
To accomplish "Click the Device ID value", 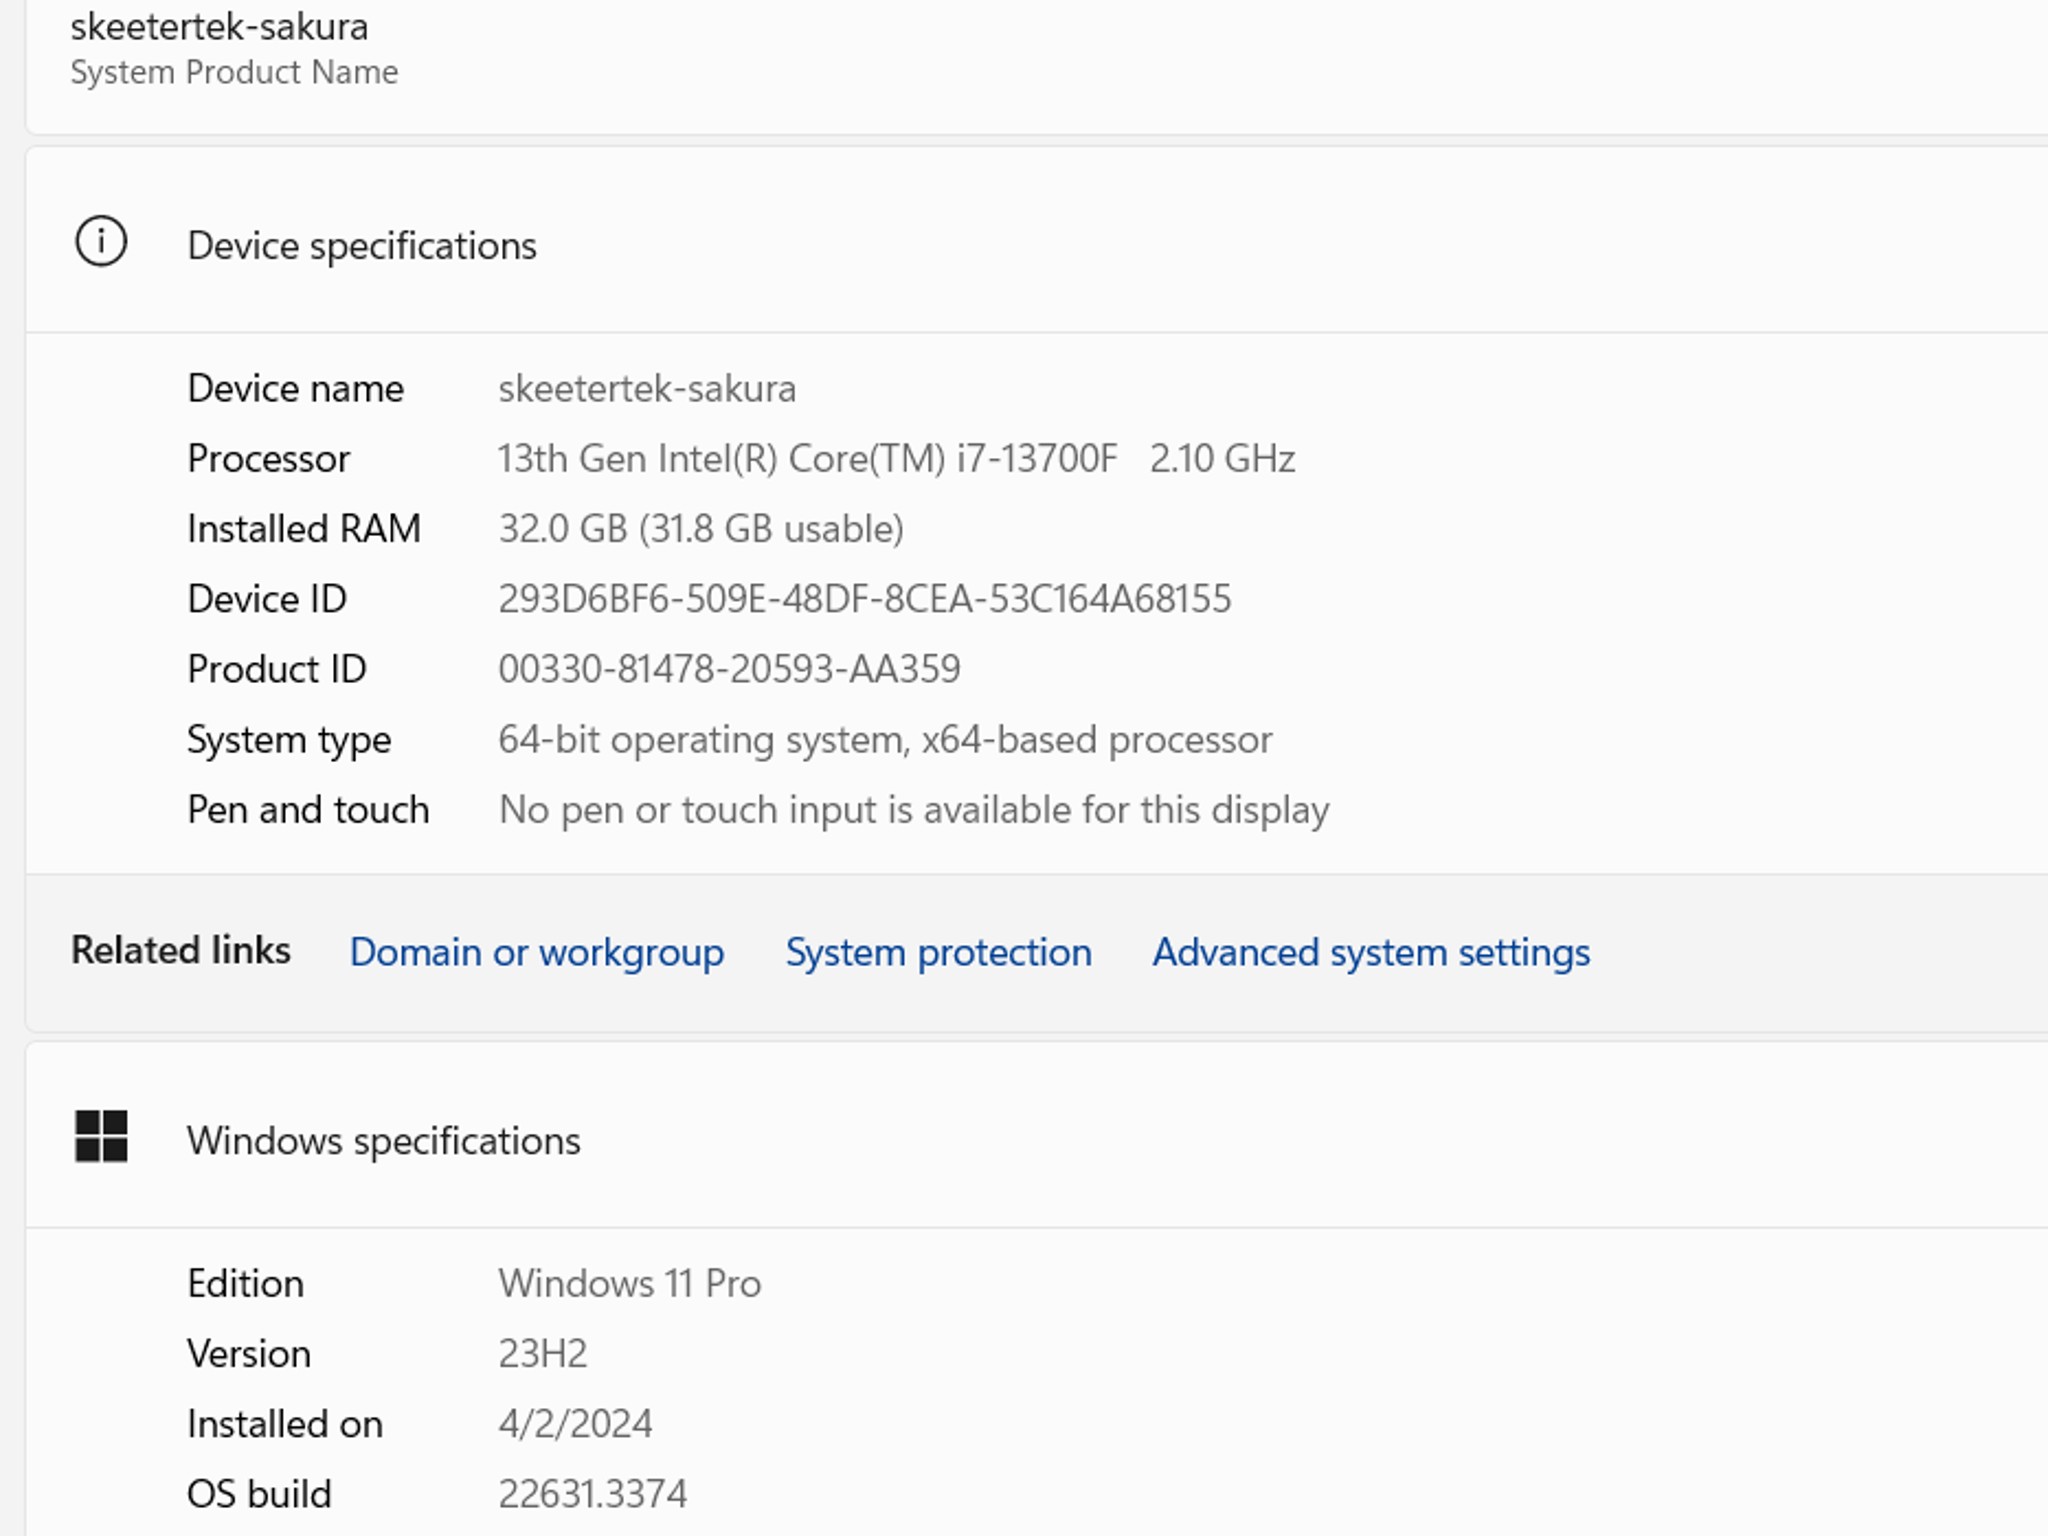I will [867, 598].
